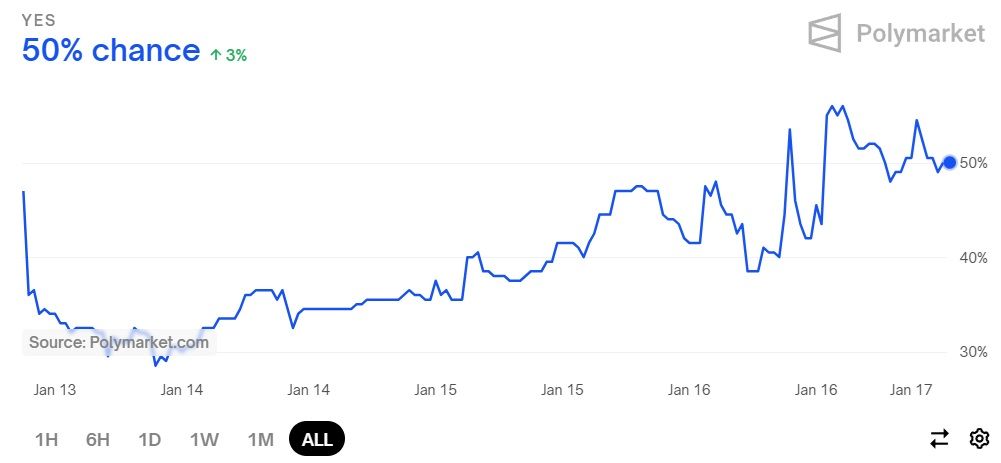The image size is (1001, 463).
Task: Click the YES outcome label
Action: [x=39, y=20]
